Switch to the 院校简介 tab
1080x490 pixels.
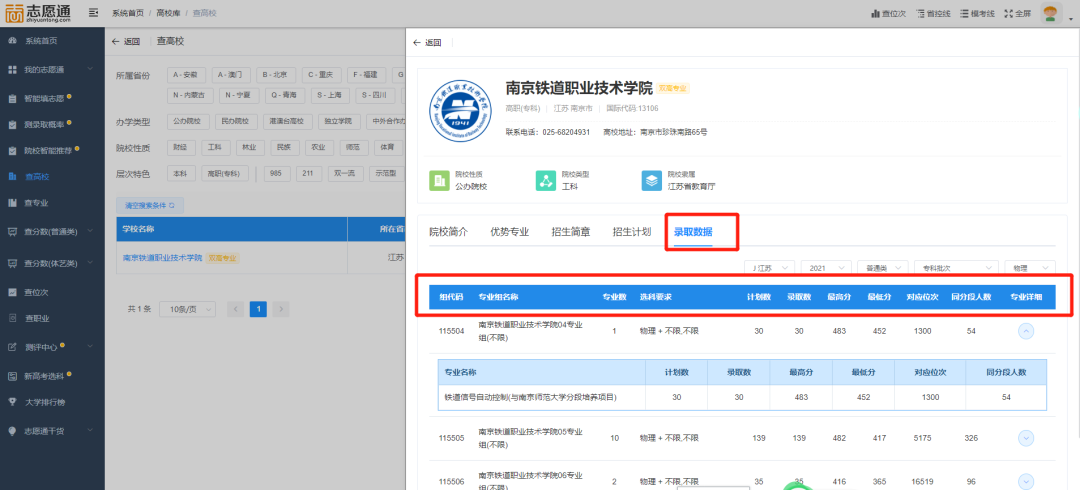coord(448,232)
